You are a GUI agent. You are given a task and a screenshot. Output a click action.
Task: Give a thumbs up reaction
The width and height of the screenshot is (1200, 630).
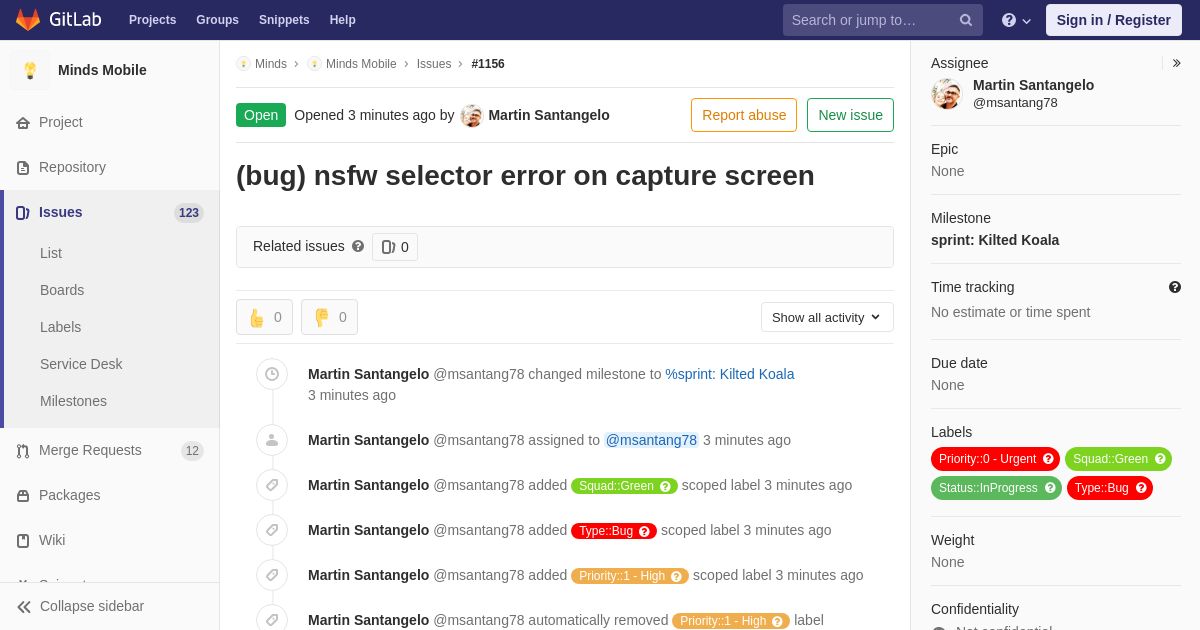click(x=264, y=317)
